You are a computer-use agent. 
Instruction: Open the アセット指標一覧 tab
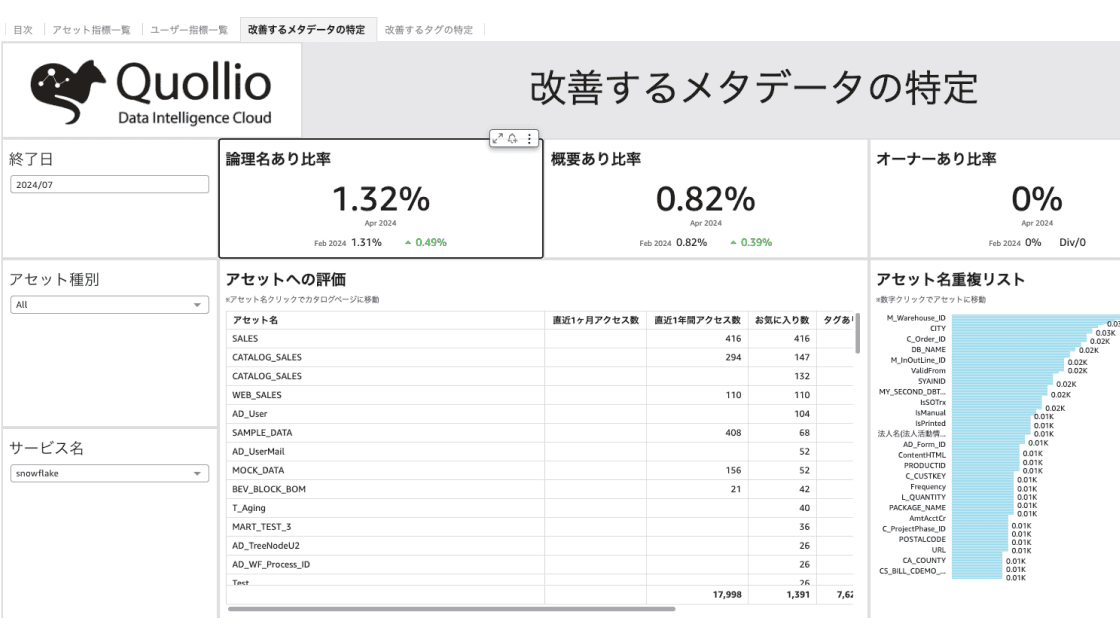tap(91, 30)
